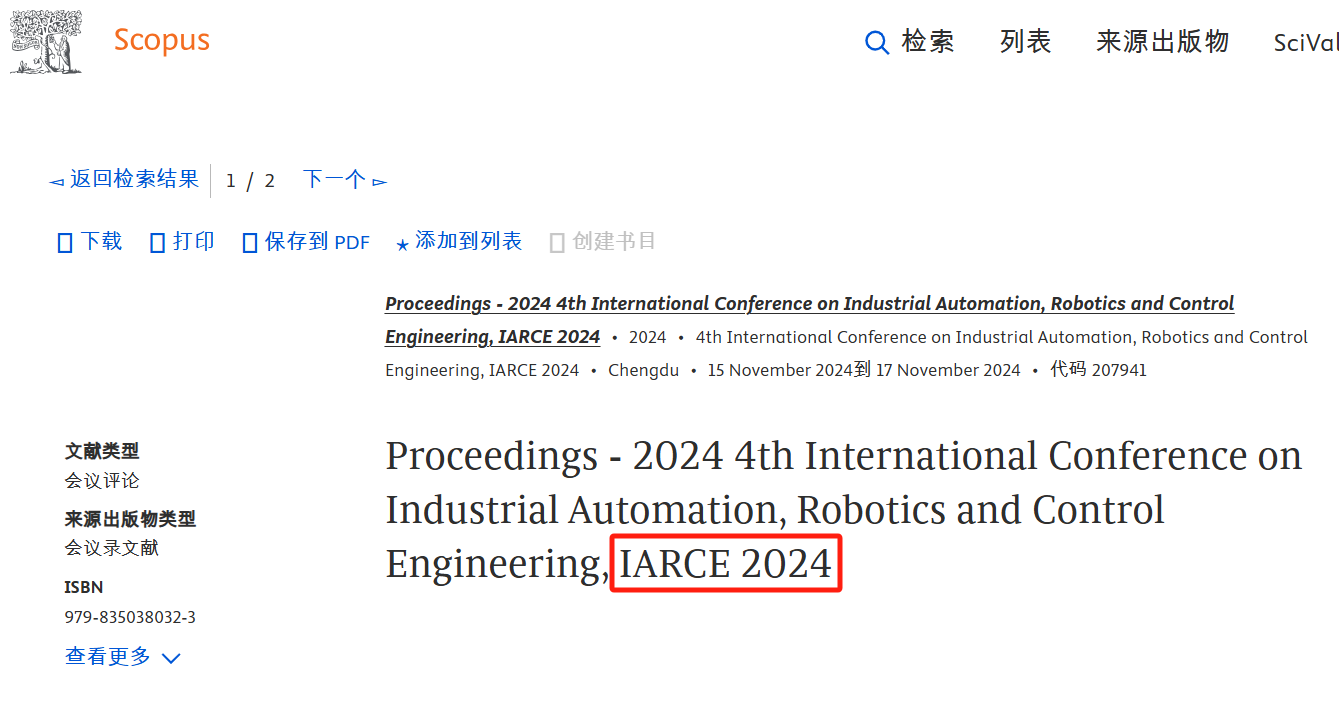Image resolution: width=1339 pixels, height=705 pixels.
Task: Click the 下载 download icon
Action: [65, 243]
